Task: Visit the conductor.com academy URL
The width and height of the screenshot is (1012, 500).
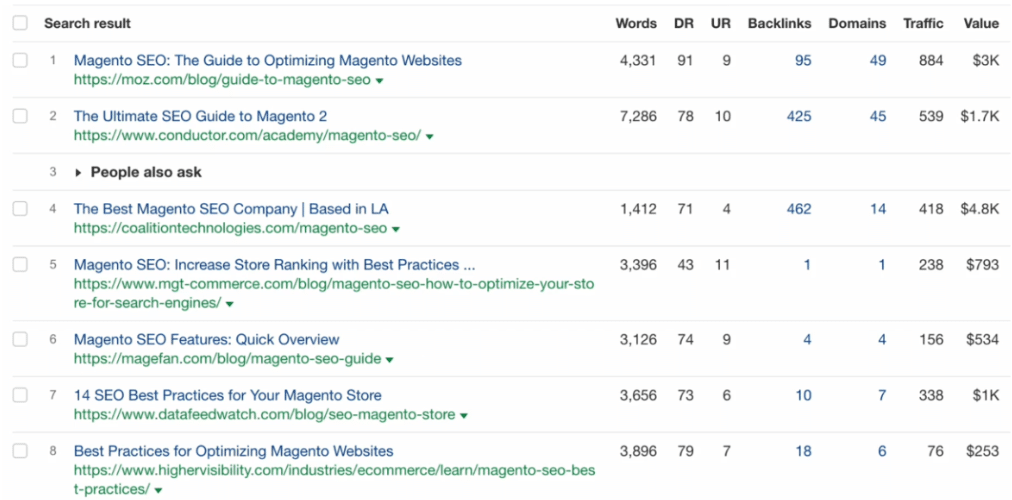Action: coord(247,136)
